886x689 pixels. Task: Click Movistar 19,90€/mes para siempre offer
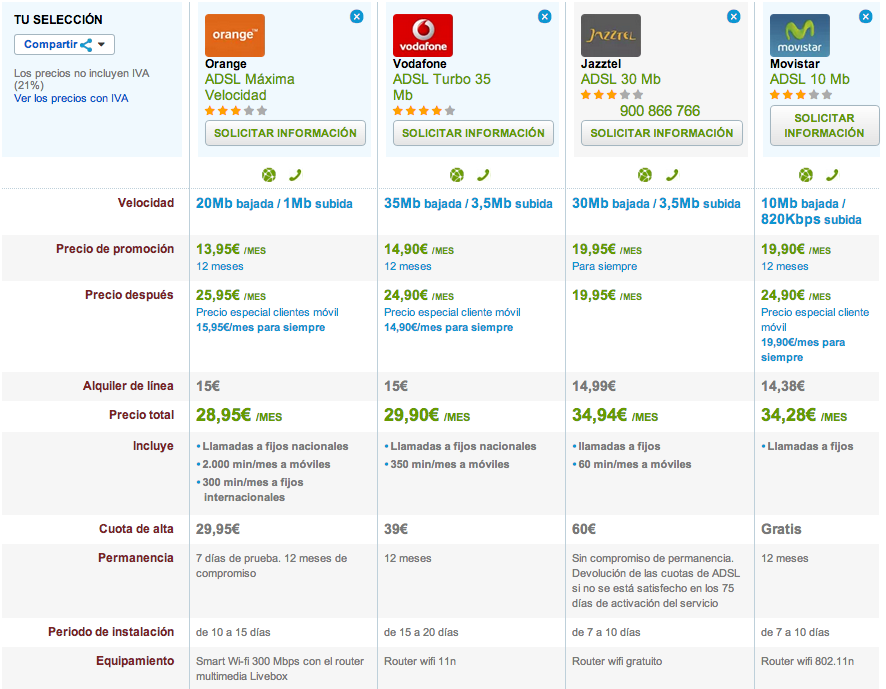point(803,350)
